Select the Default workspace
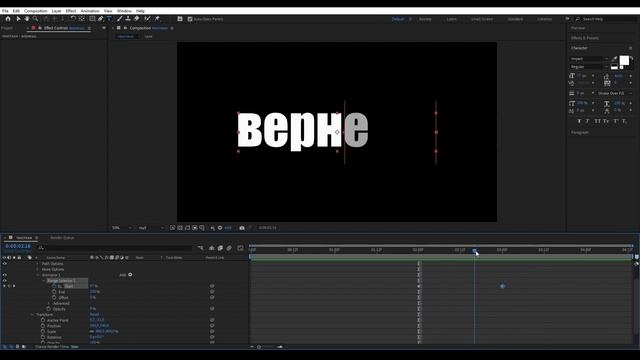Screen dimensions: 640x360 398,19
